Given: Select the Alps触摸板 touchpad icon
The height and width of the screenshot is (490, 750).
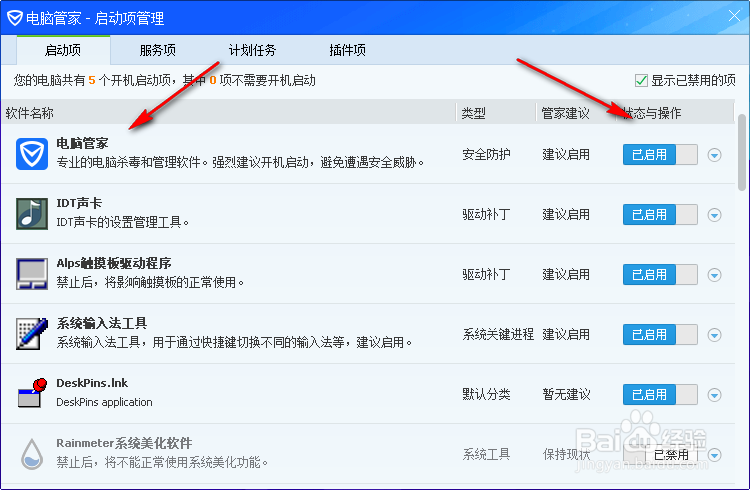Looking at the screenshot, I should [x=32, y=274].
